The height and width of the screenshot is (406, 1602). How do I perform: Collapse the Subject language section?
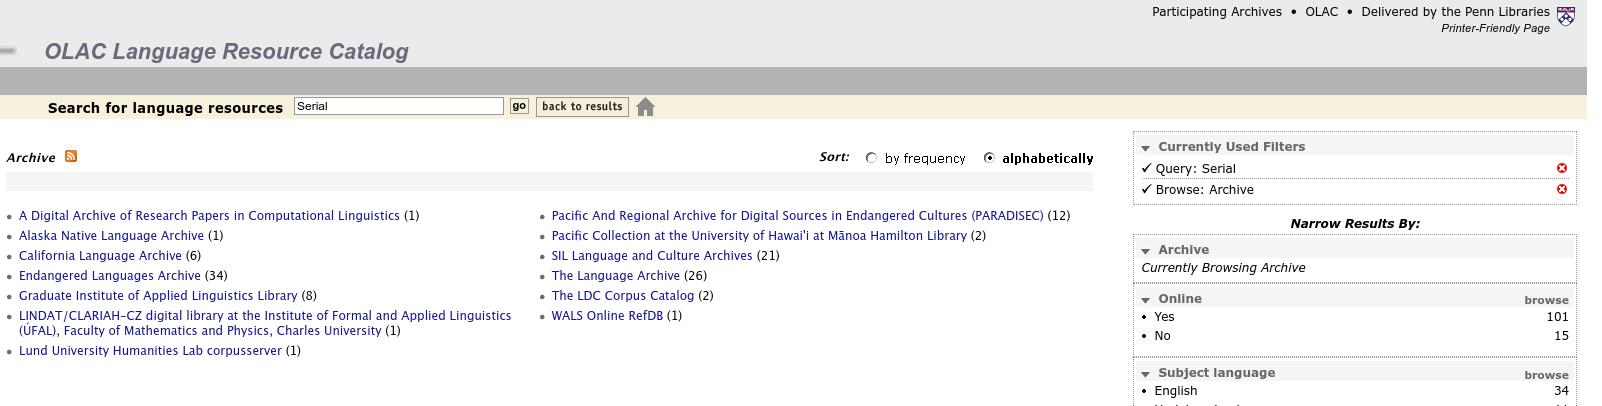tap(1146, 374)
